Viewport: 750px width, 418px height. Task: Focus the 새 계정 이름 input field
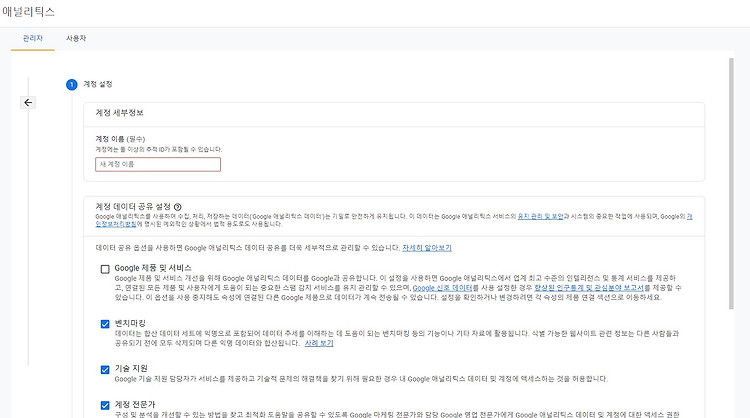click(158, 165)
